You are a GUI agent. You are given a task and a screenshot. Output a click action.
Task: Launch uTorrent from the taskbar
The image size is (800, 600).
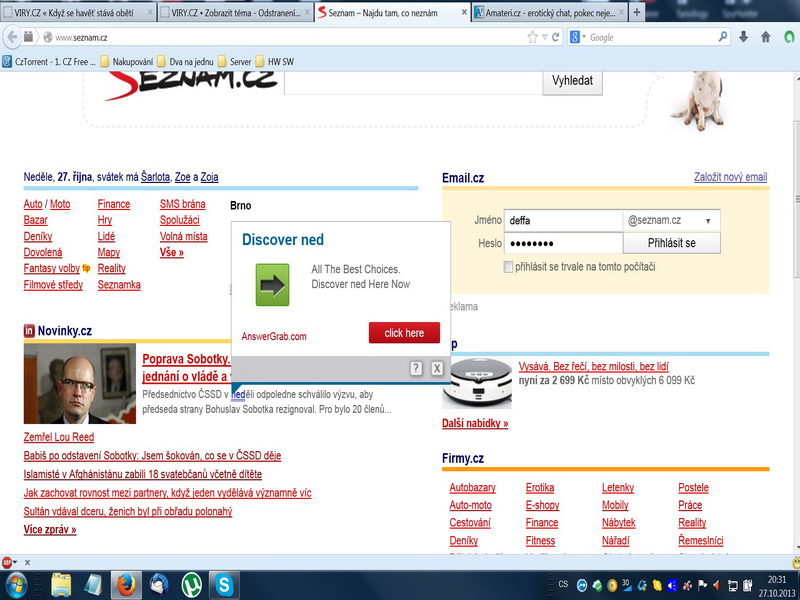(x=192, y=584)
